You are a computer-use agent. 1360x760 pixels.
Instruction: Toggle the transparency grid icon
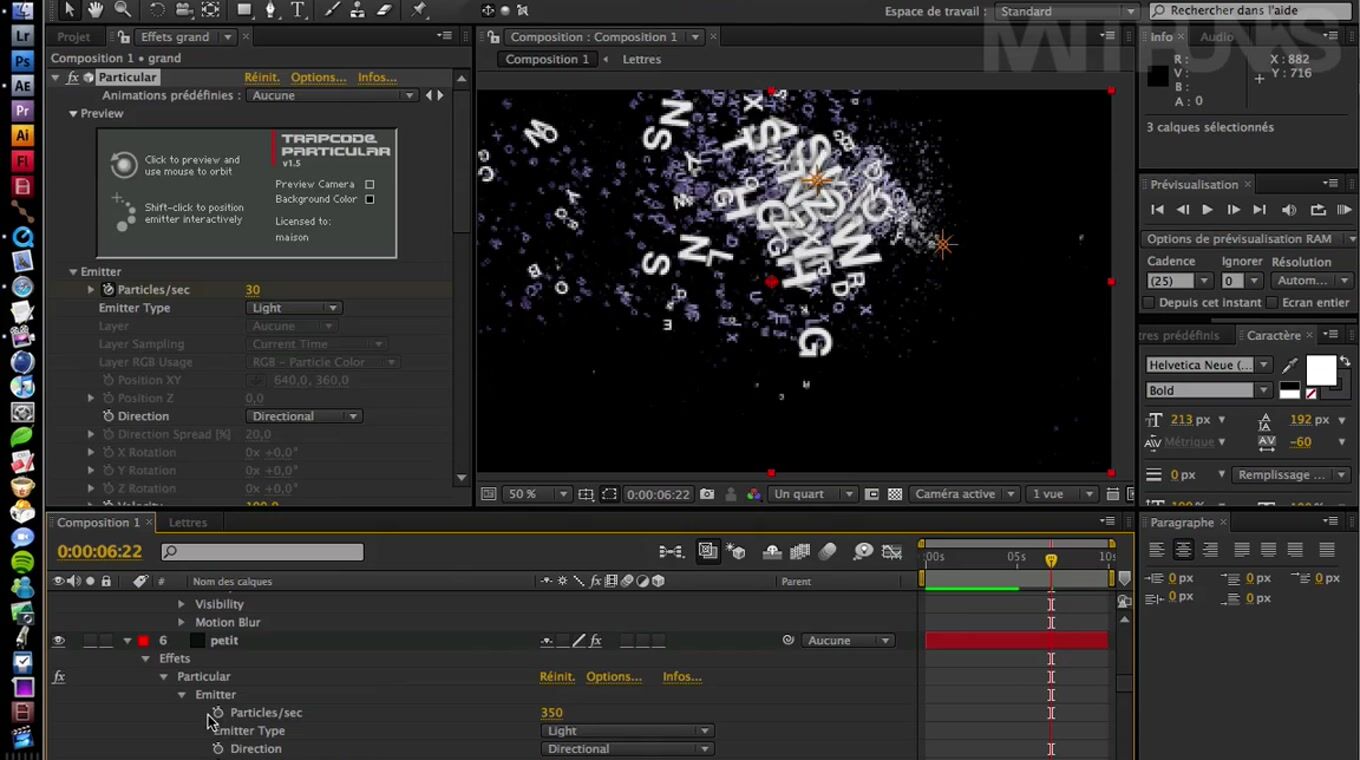895,494
